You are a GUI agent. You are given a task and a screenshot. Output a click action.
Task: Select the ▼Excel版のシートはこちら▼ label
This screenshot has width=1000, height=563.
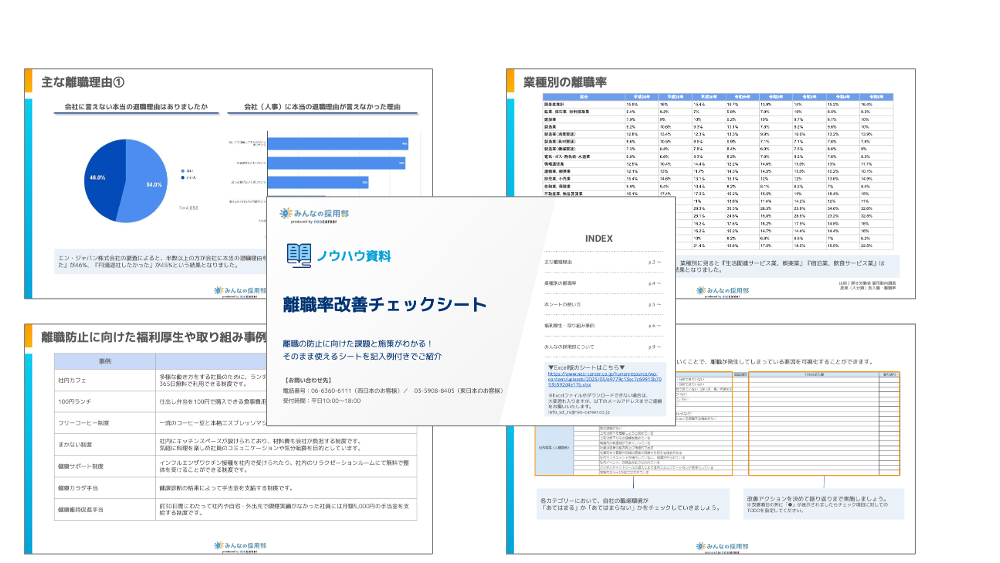click(x=586, y=368)
